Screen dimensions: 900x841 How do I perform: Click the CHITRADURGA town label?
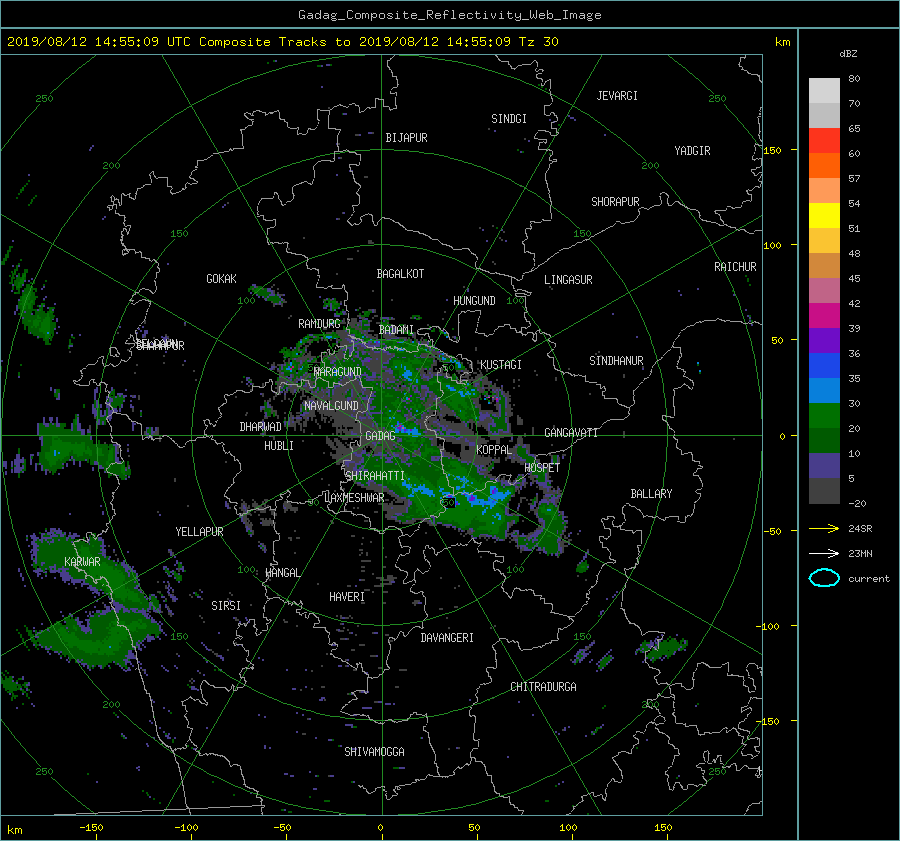543,687
